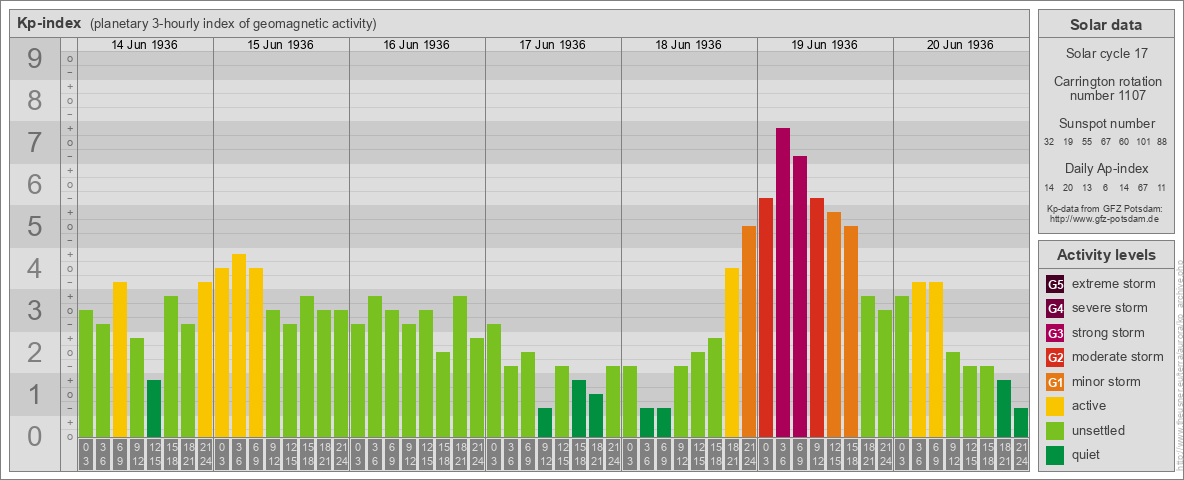Click Kp scale number 0

pos(35,436)
